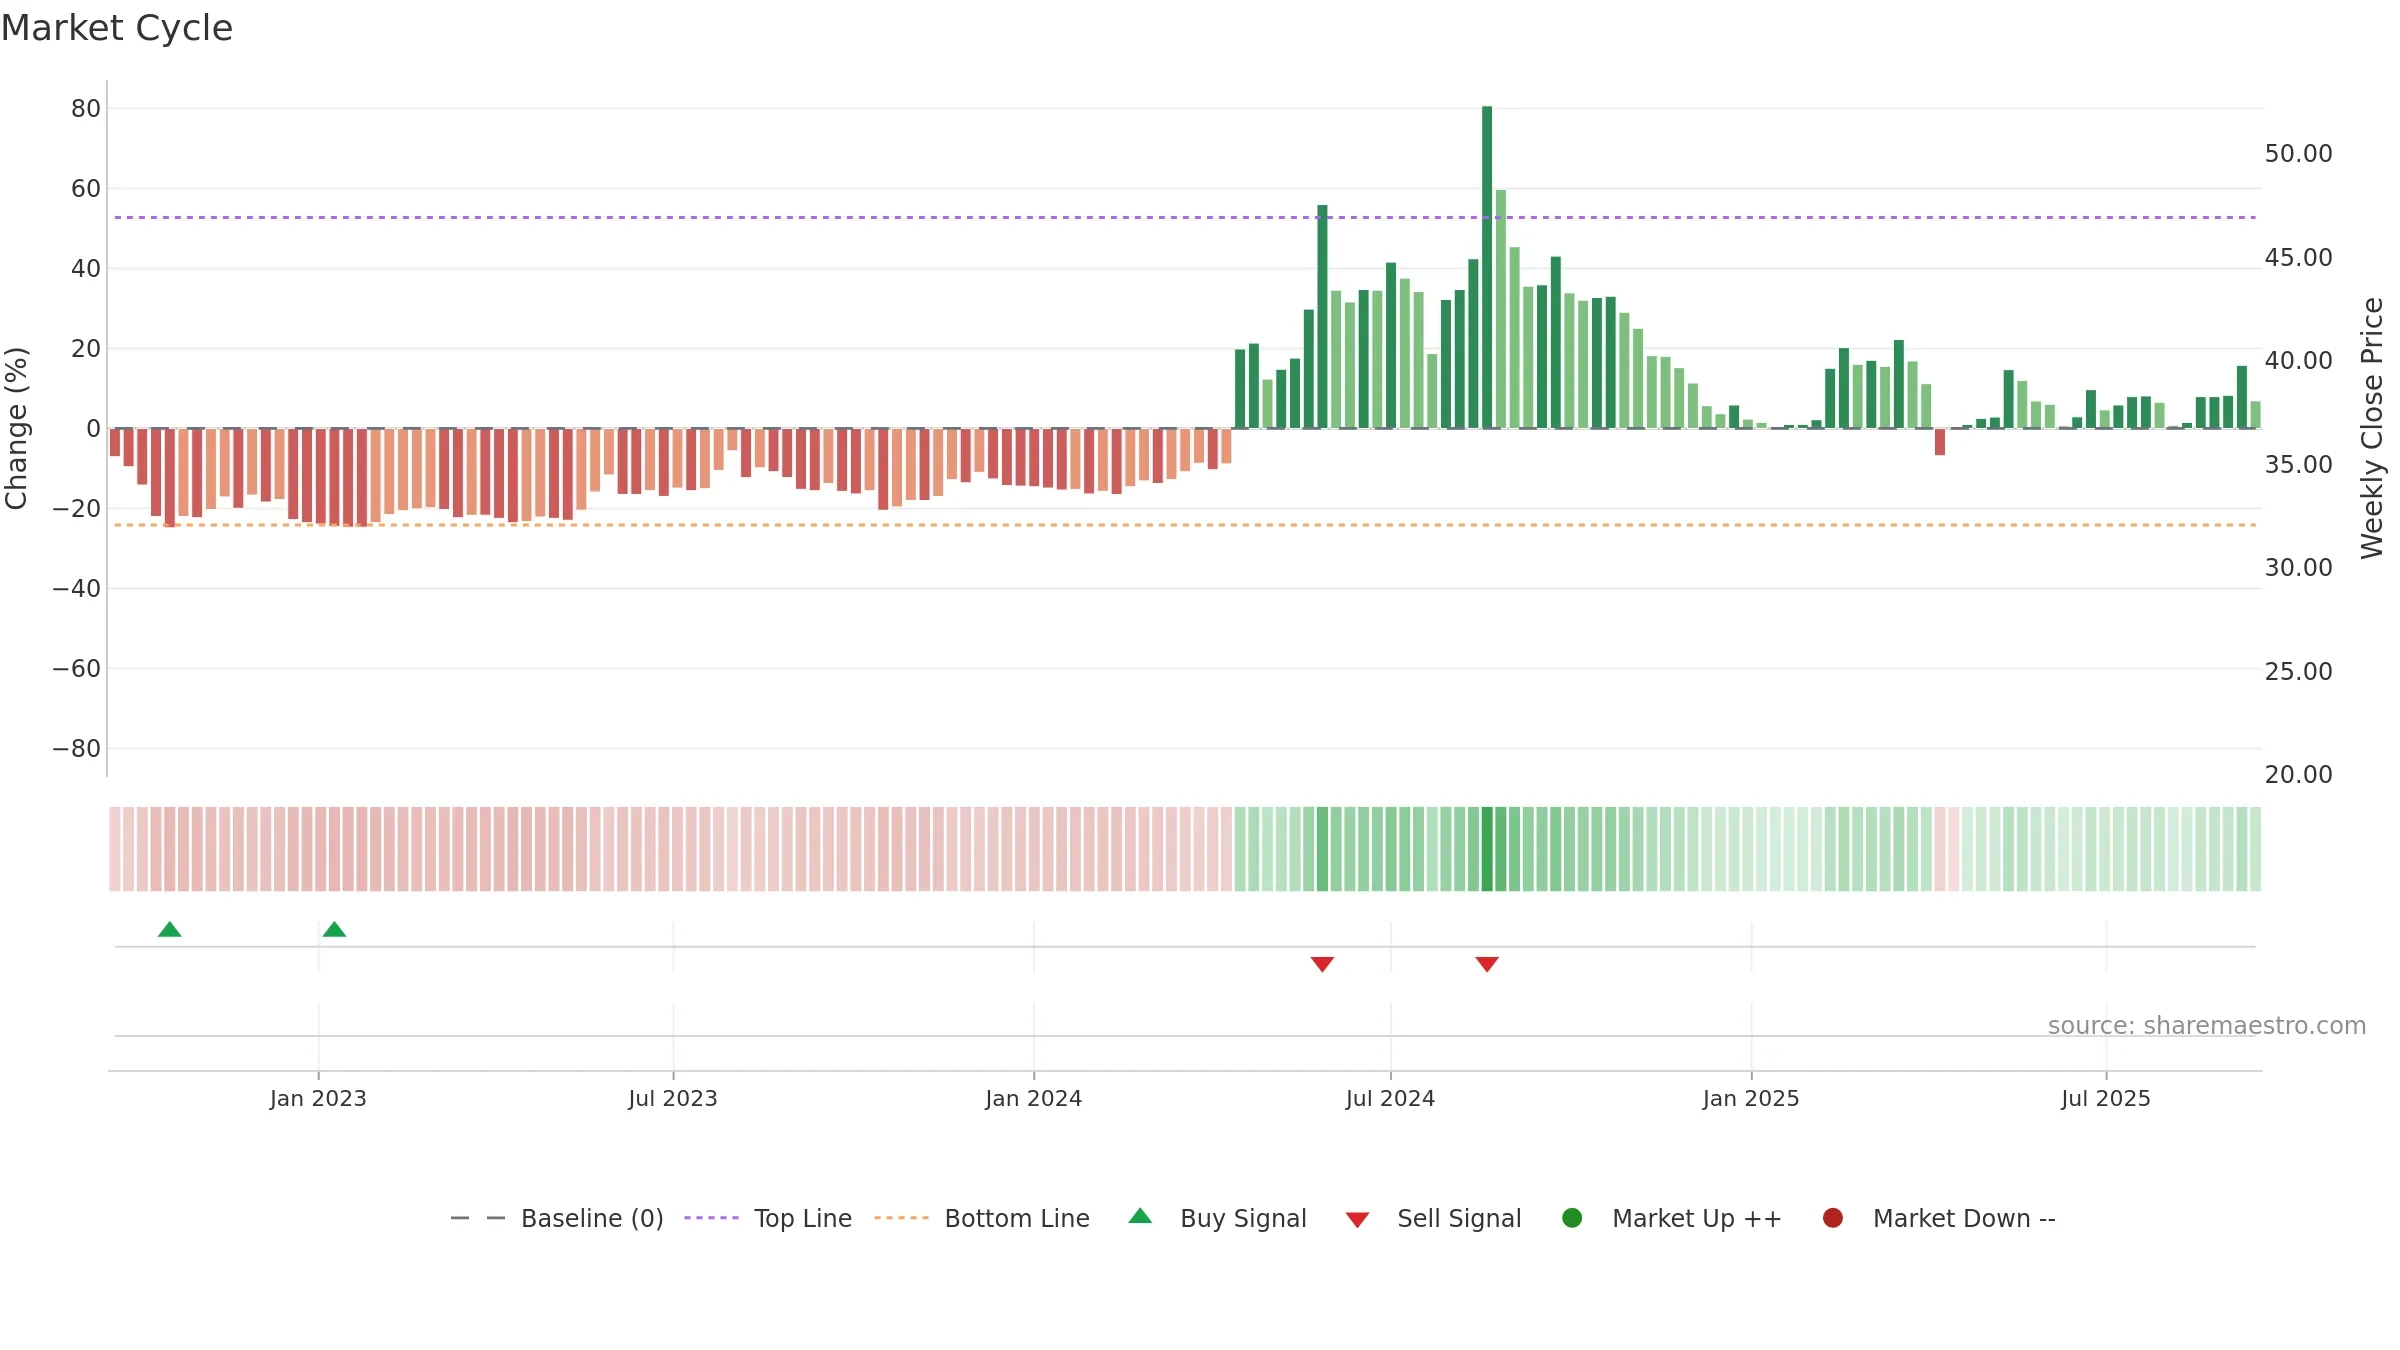Viewport: 2400px width, 1350px height.
Task: Click the grey dashed Baseline legend sample
Action: [x=477, y=1218]
